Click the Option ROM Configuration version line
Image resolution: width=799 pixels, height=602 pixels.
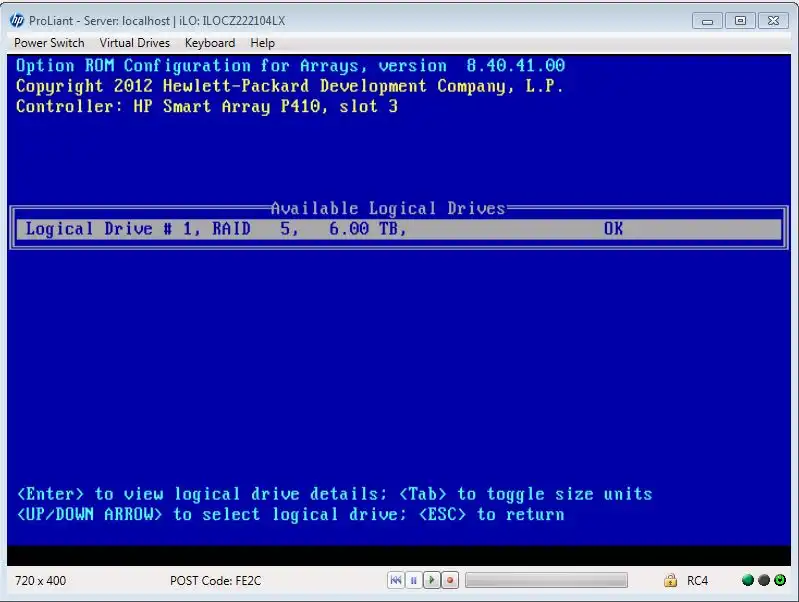point(290,66)
